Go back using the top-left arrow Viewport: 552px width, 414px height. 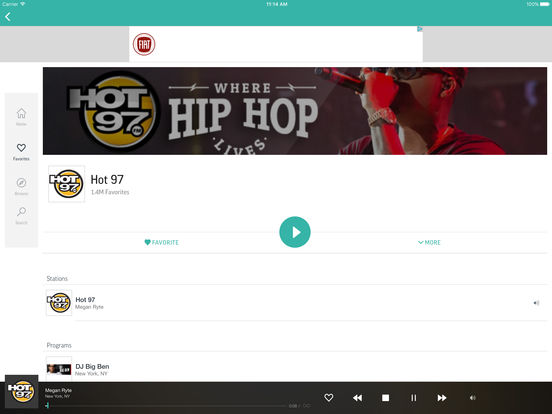8,17
